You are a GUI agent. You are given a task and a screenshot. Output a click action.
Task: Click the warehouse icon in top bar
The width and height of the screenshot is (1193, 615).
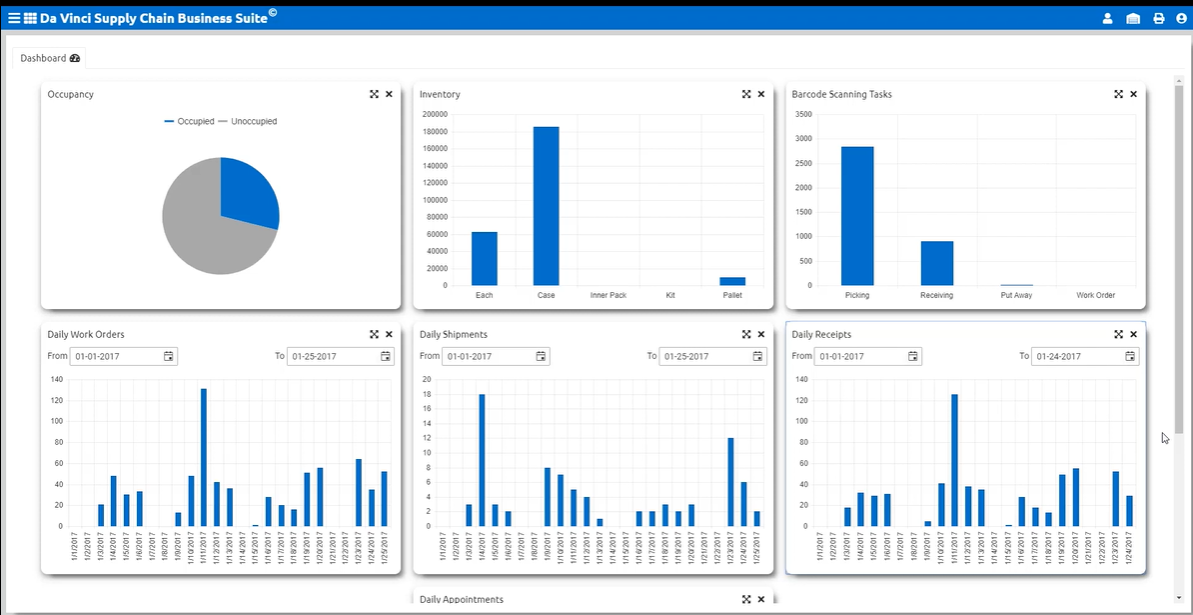1133,18
